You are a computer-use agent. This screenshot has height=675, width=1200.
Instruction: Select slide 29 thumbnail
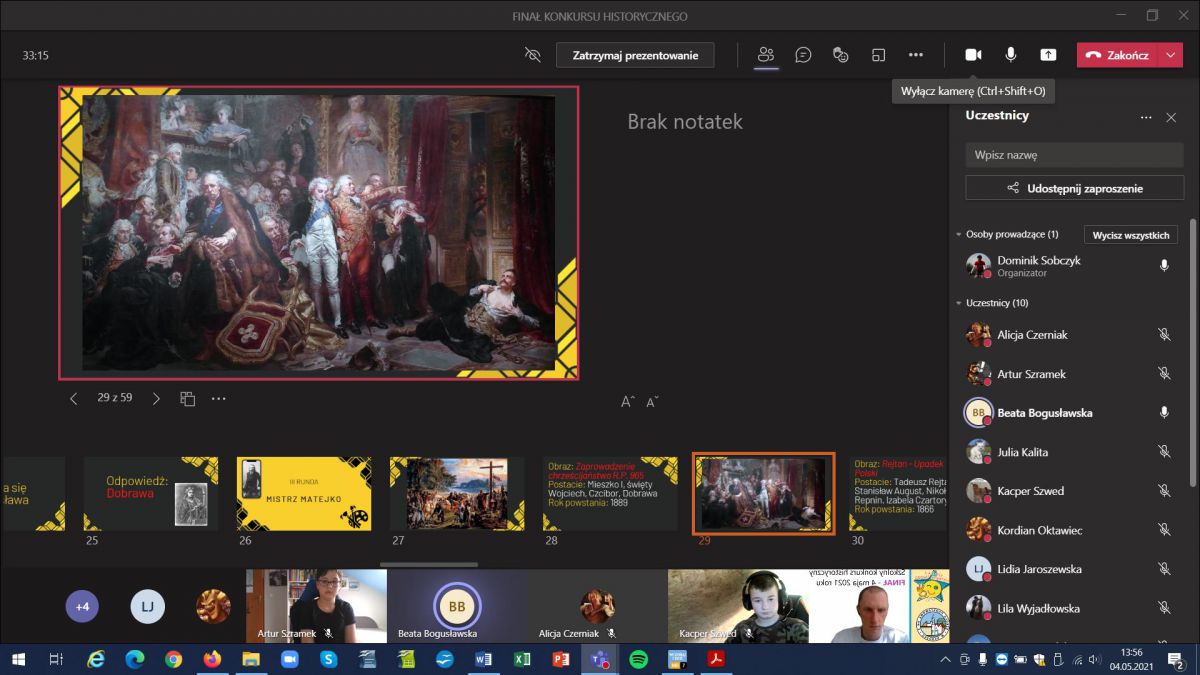click(763, 493)
